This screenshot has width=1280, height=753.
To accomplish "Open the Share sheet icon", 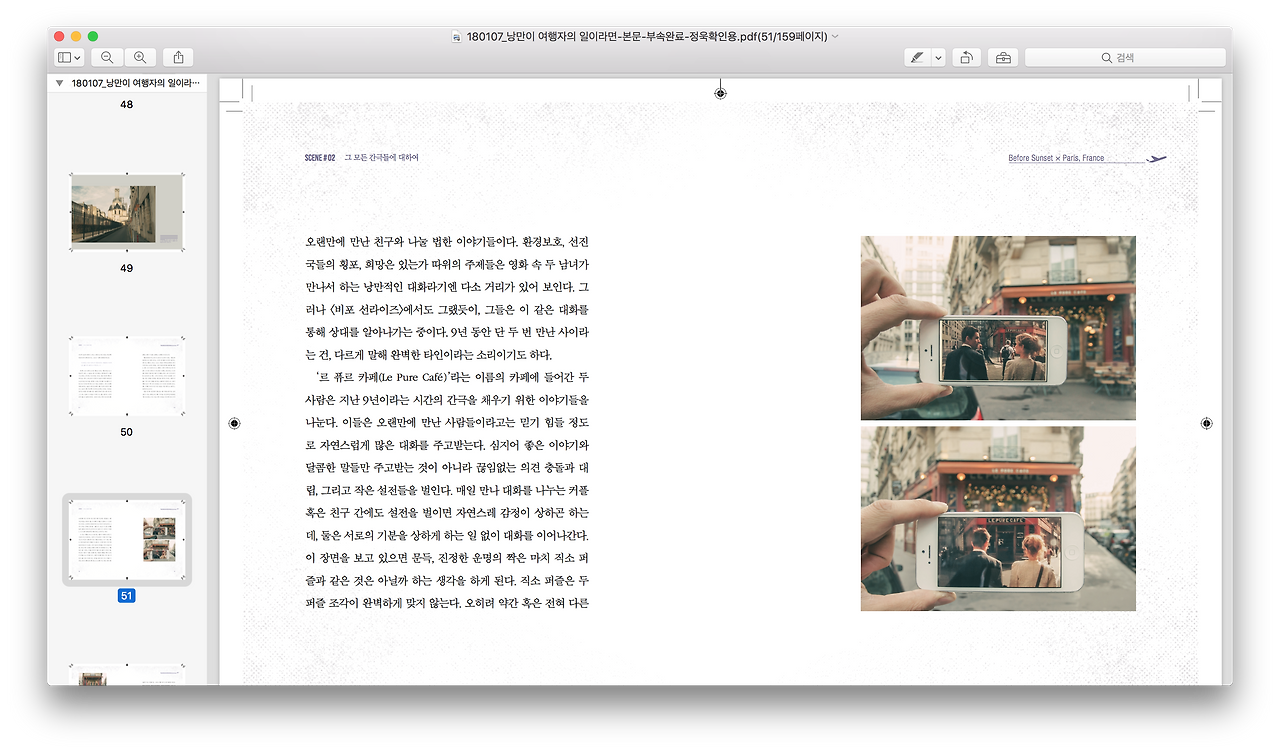I will coord(177,57).
